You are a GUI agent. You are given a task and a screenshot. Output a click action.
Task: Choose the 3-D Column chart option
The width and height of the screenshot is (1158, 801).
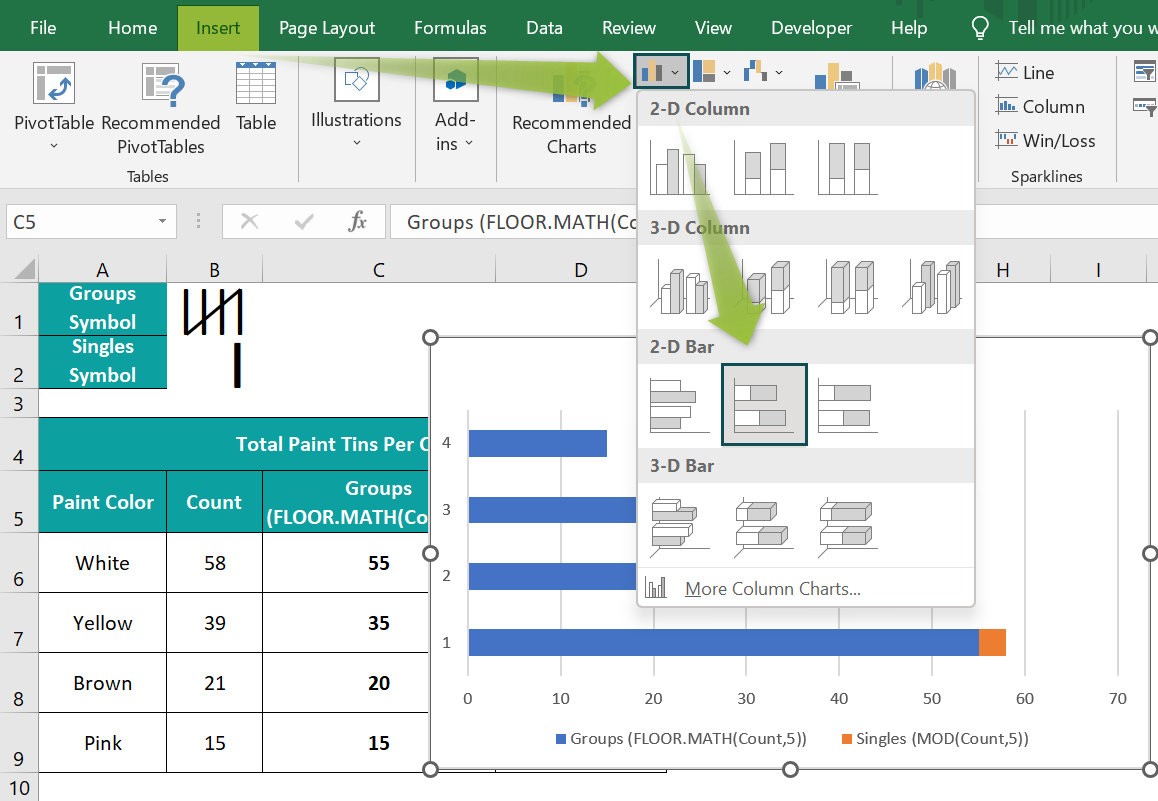point(932,287)
